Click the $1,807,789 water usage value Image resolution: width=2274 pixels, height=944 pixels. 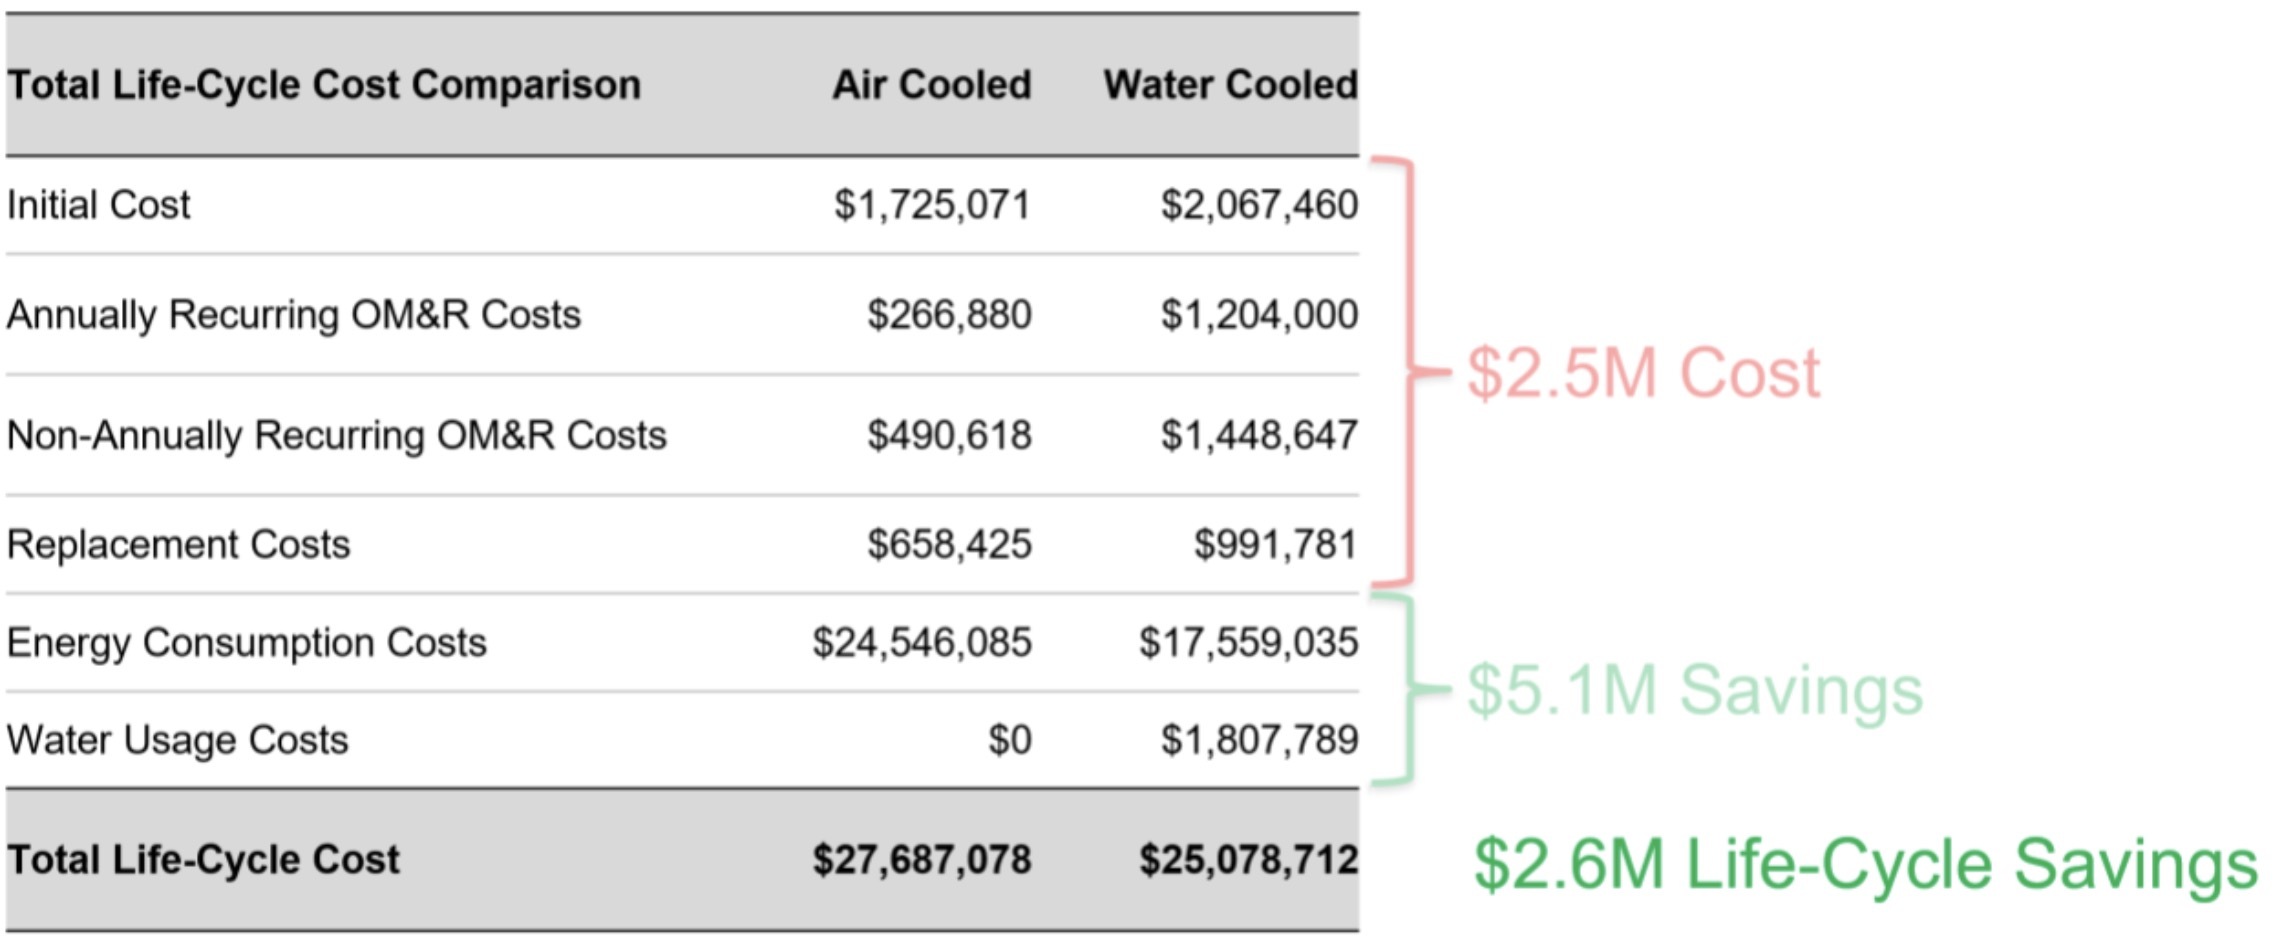[1258, 742]
